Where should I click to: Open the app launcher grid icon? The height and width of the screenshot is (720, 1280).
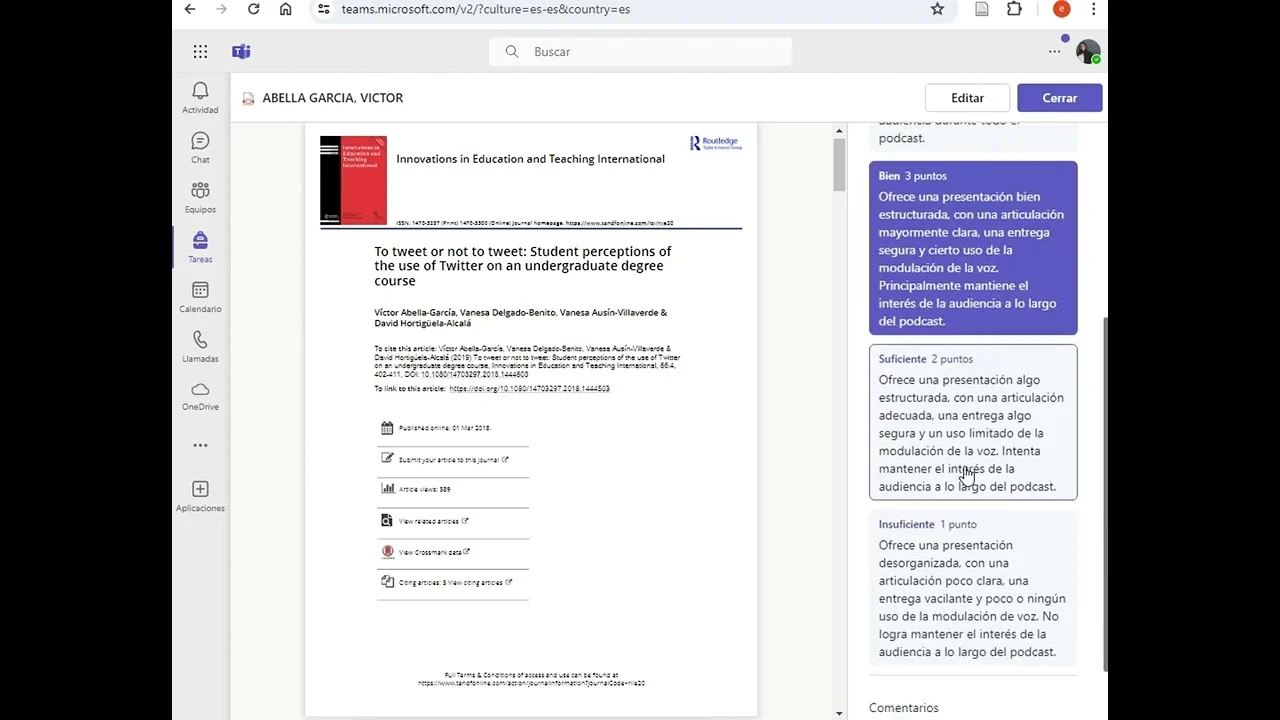[x=201, y=52]
